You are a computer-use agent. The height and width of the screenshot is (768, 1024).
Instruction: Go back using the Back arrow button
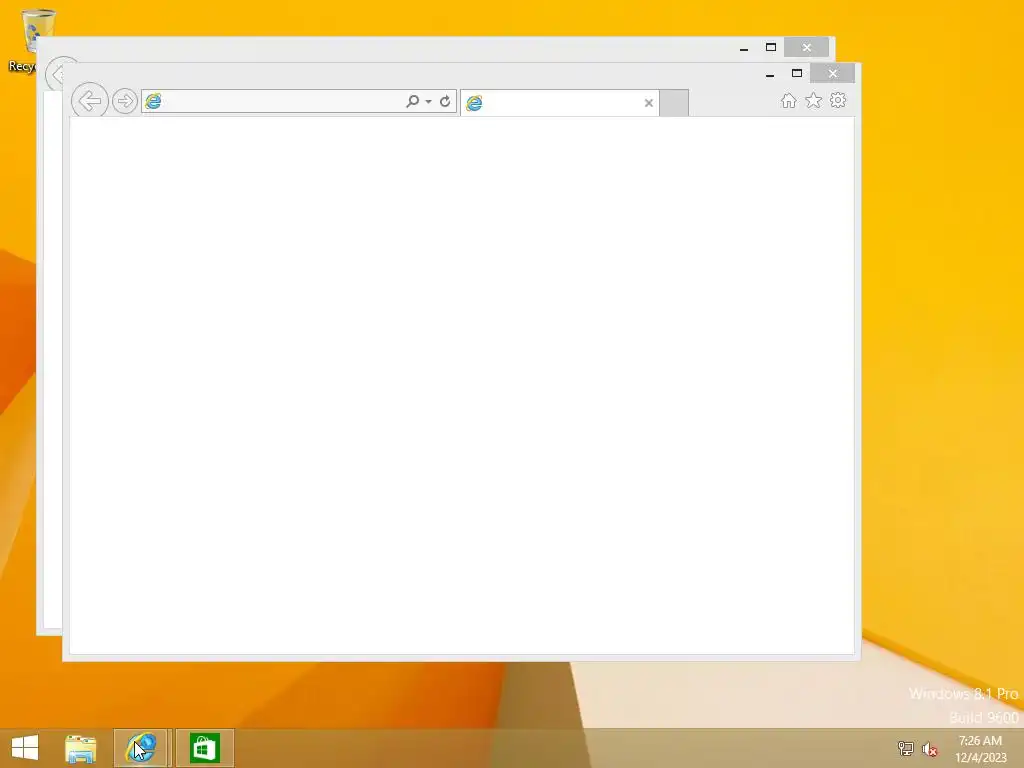[x=89, y=101]
